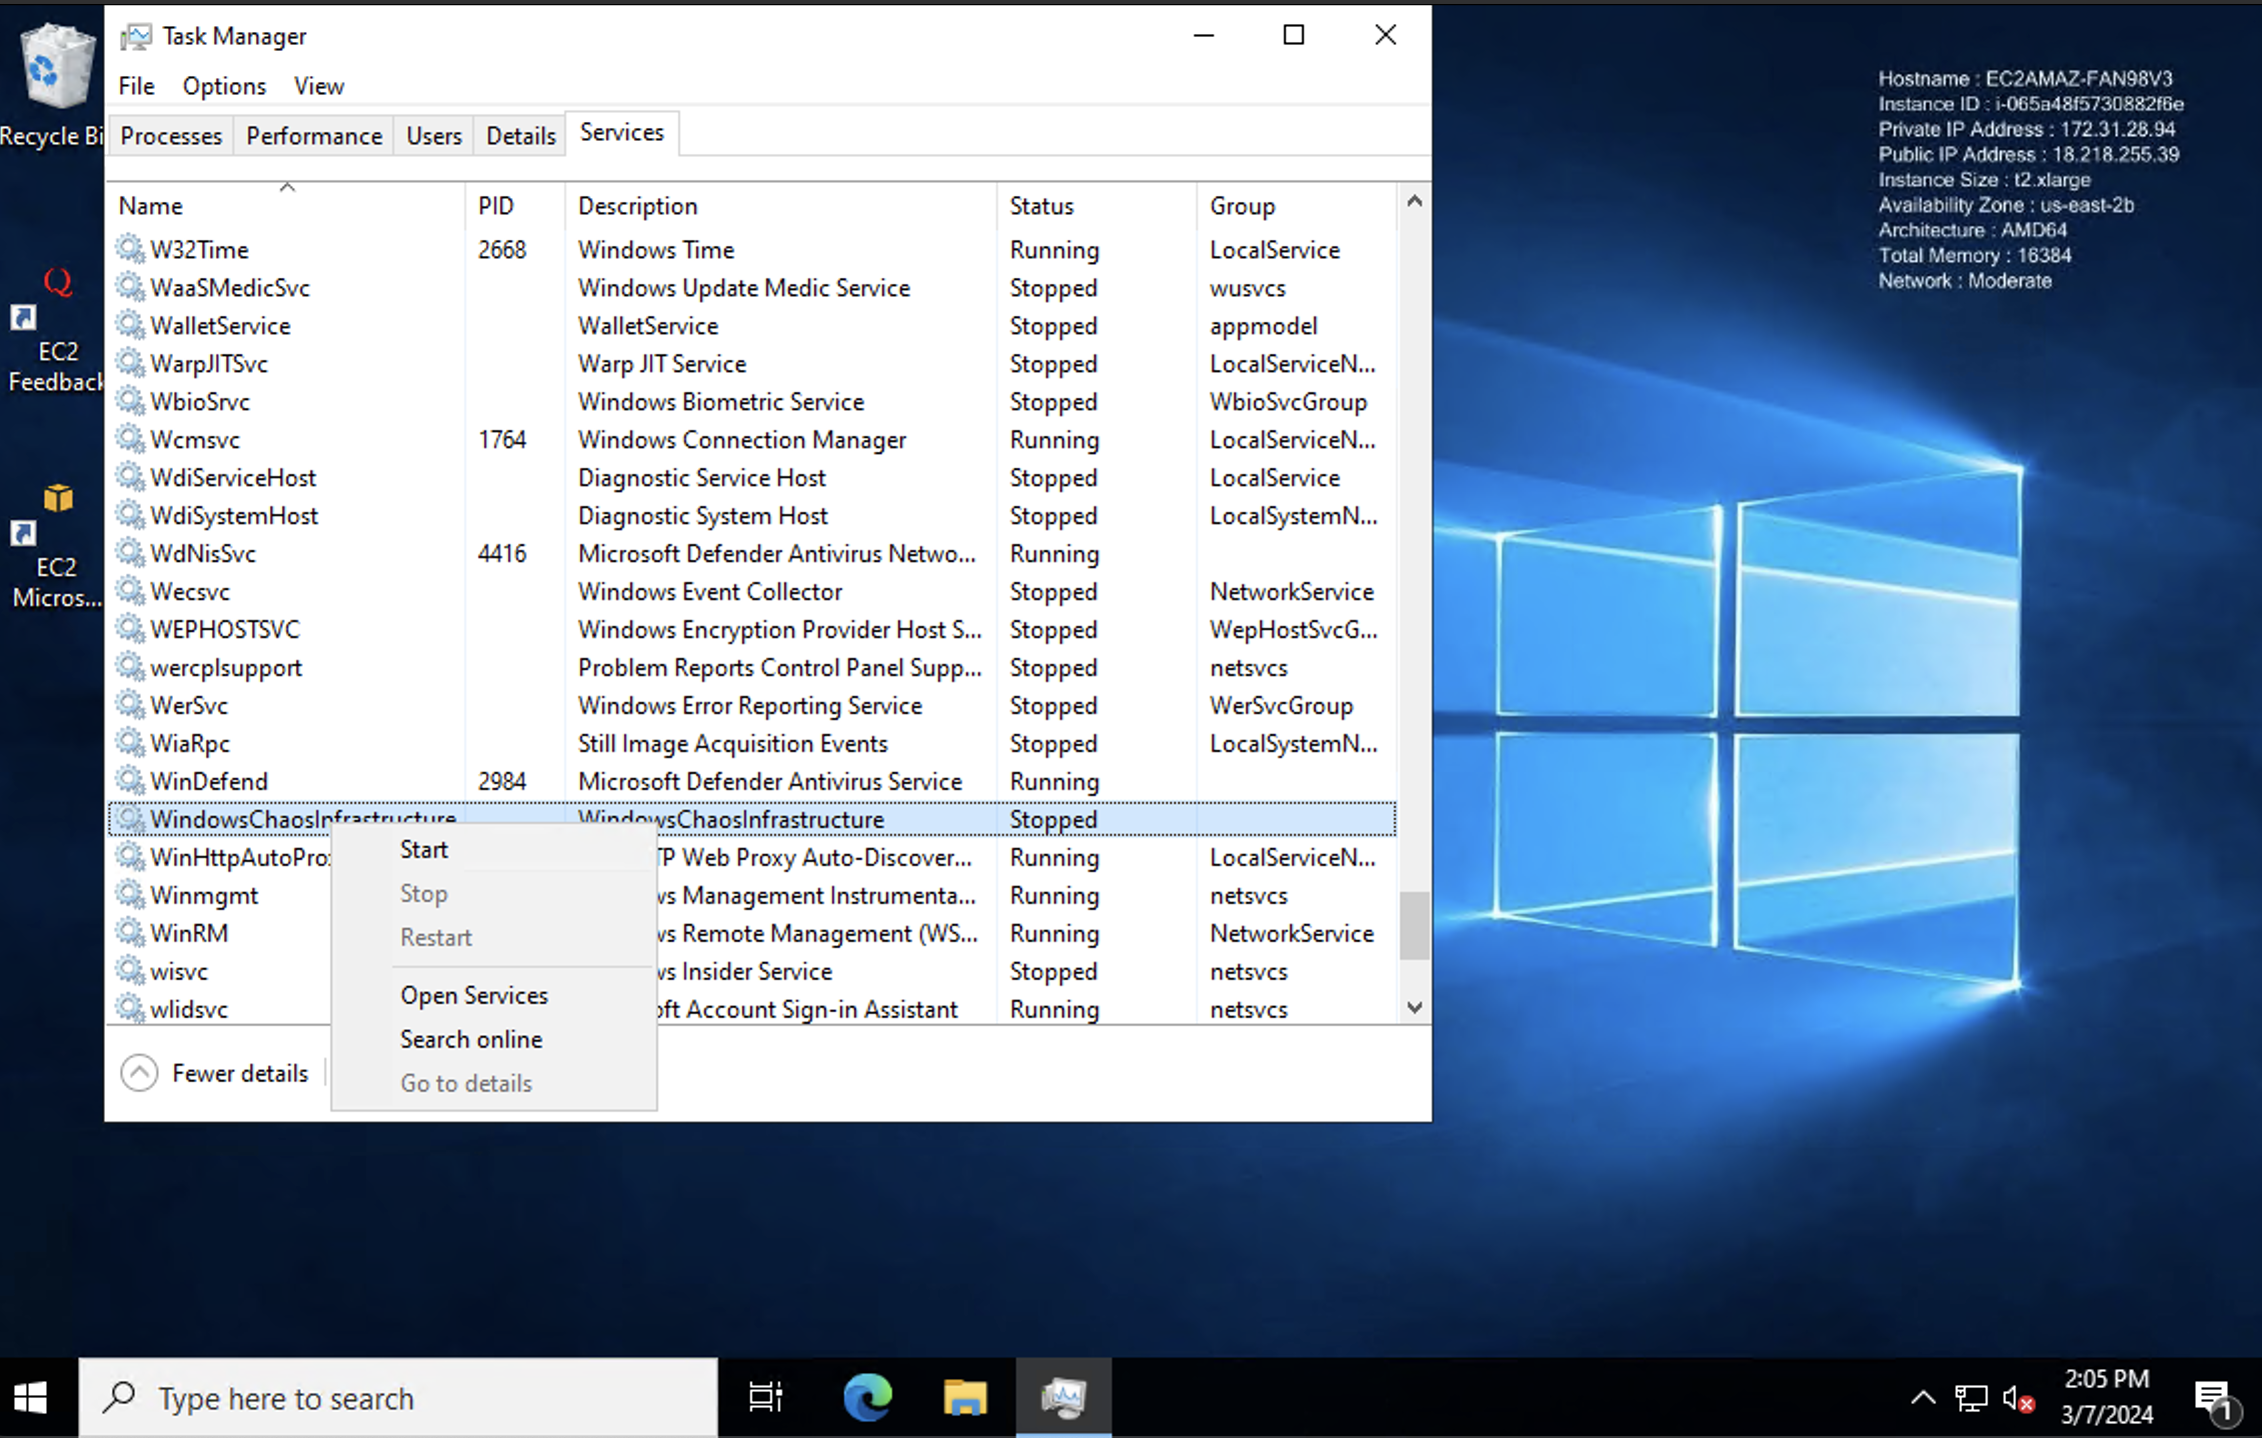Click the scrollbar down arrow in the services list
The image size is (2262, 1438).
[x=1414, y=1007]
